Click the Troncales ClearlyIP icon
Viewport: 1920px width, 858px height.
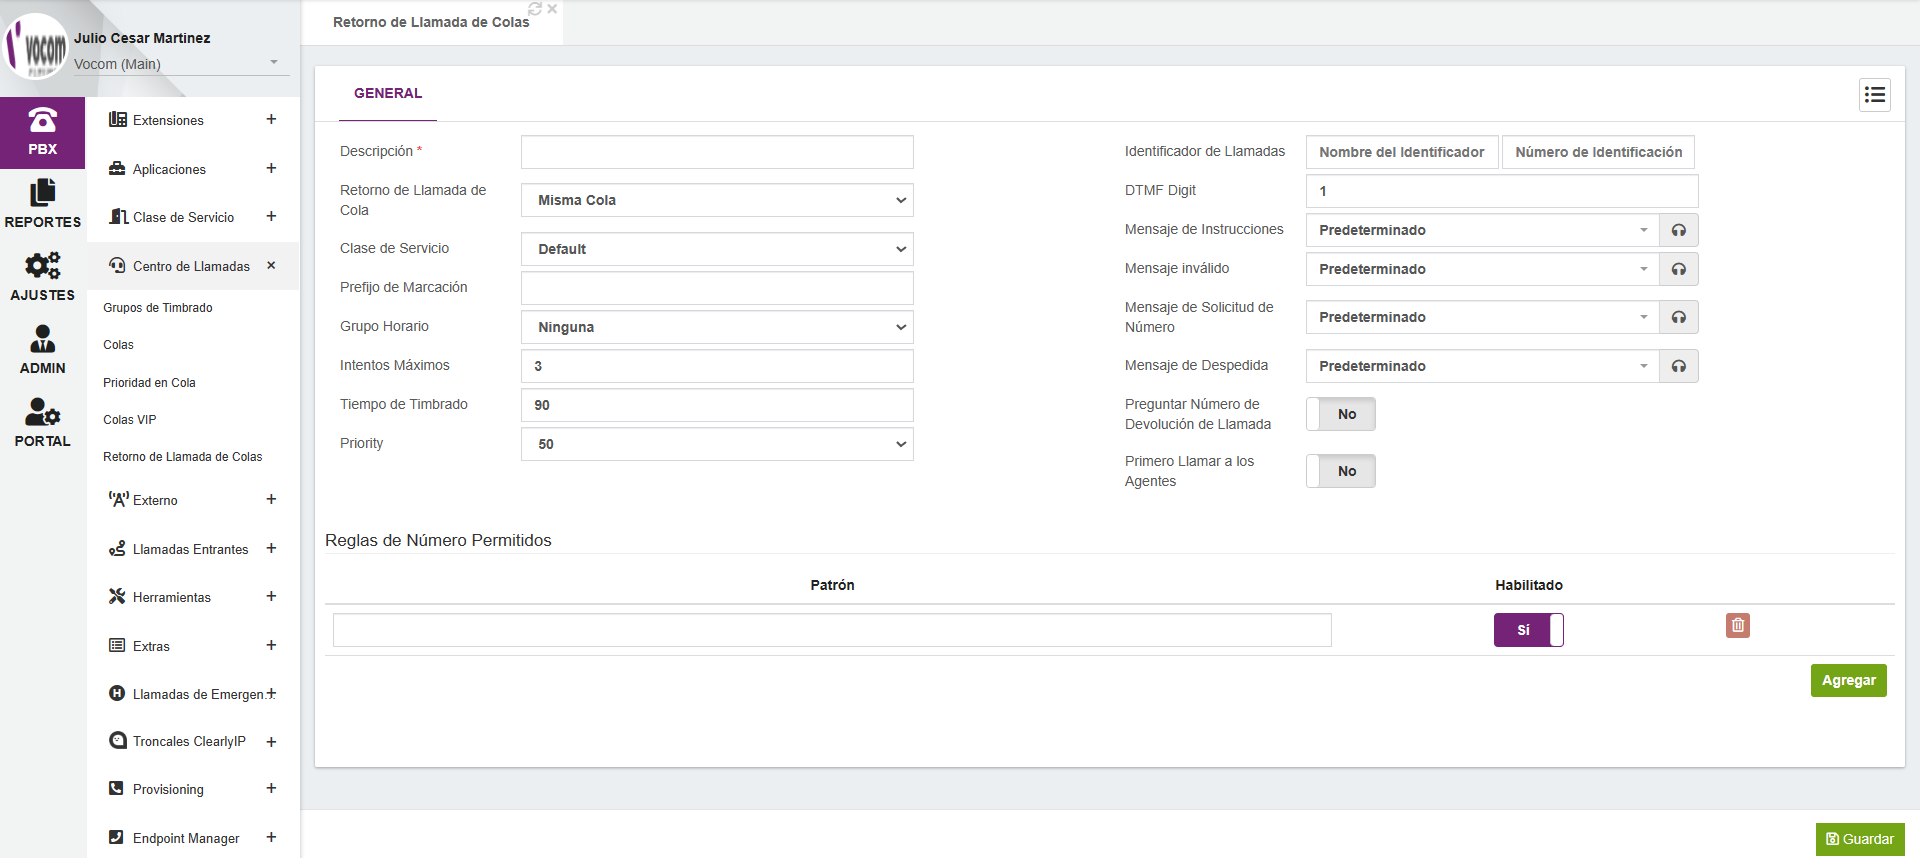point(117,741)
